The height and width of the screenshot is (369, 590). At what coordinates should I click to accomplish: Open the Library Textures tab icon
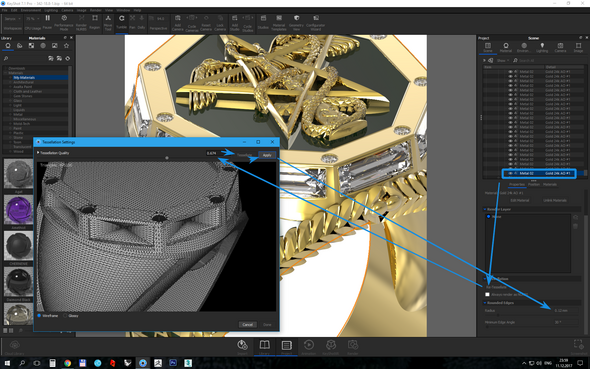[31, 46]
